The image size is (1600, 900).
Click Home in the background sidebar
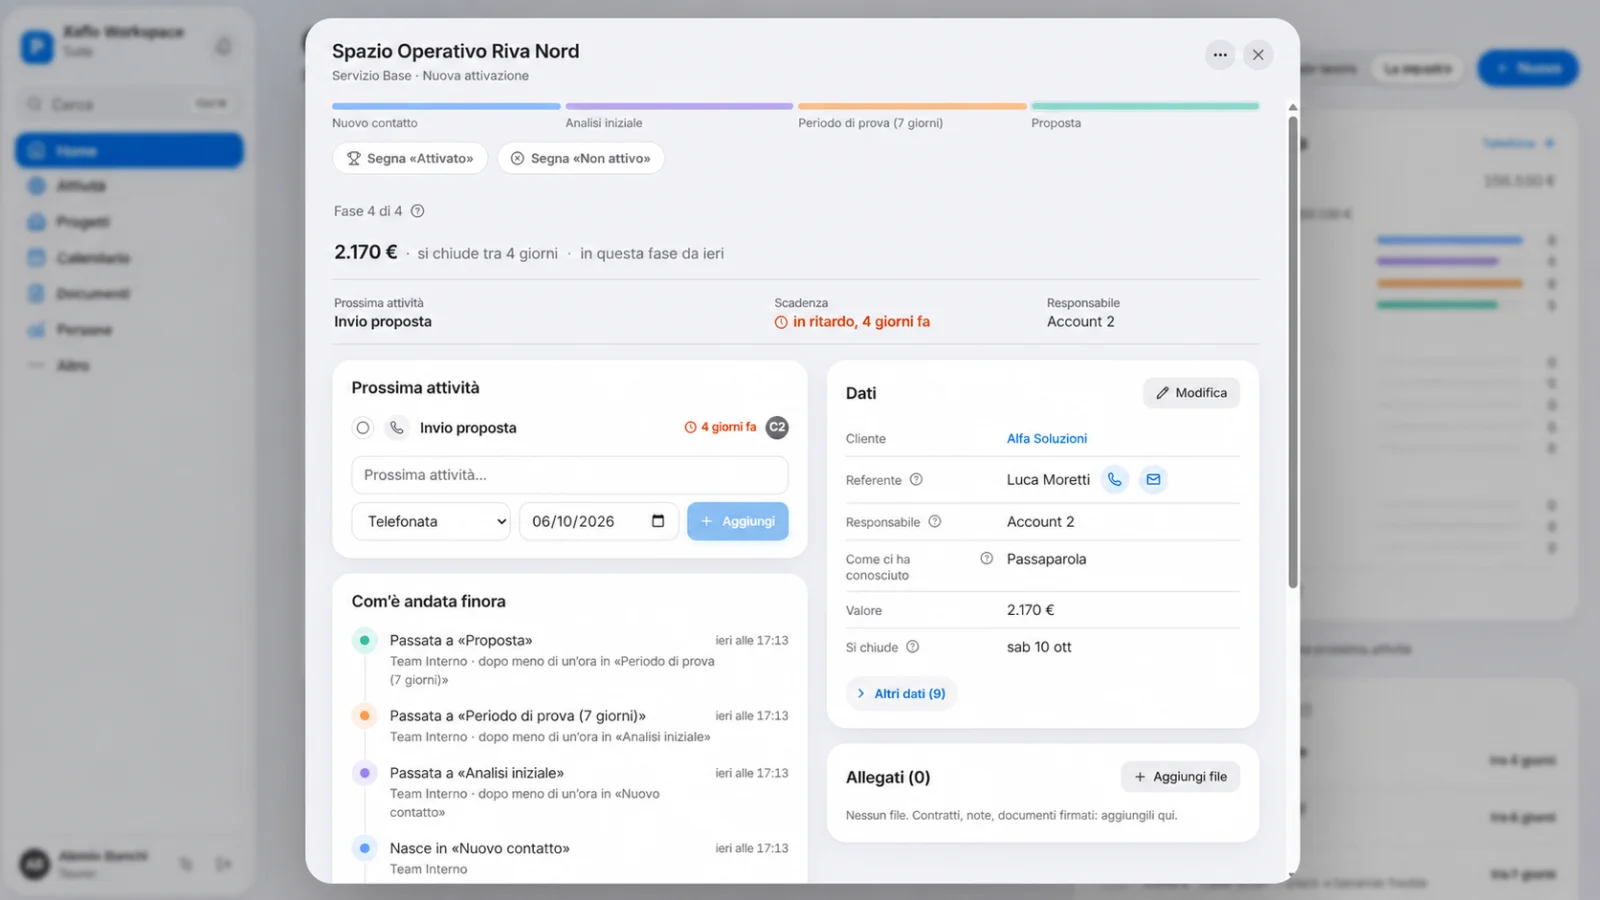click(129, 151)
